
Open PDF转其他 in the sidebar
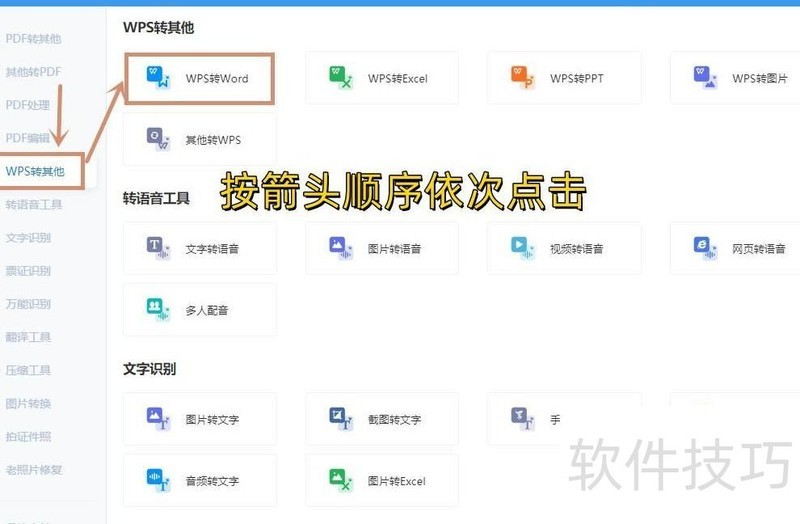[x=33, y=39]
